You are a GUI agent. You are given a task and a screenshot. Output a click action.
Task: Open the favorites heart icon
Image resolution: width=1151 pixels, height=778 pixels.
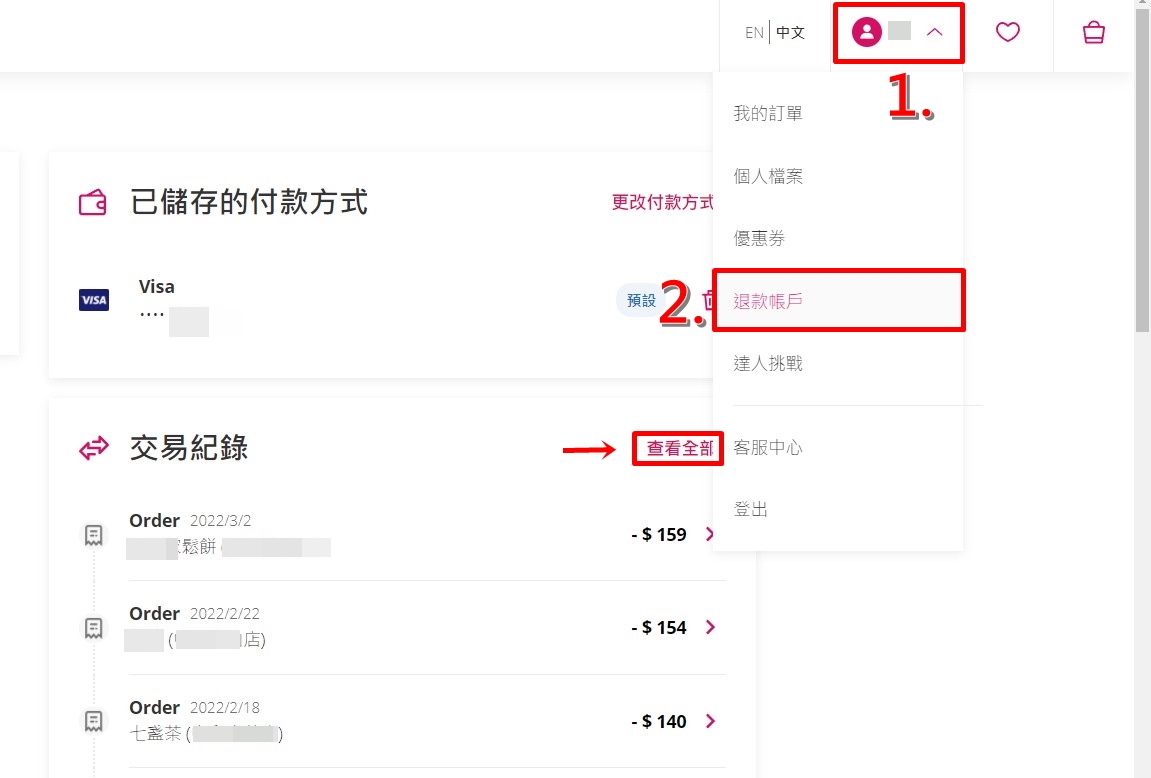point(1007,32)
